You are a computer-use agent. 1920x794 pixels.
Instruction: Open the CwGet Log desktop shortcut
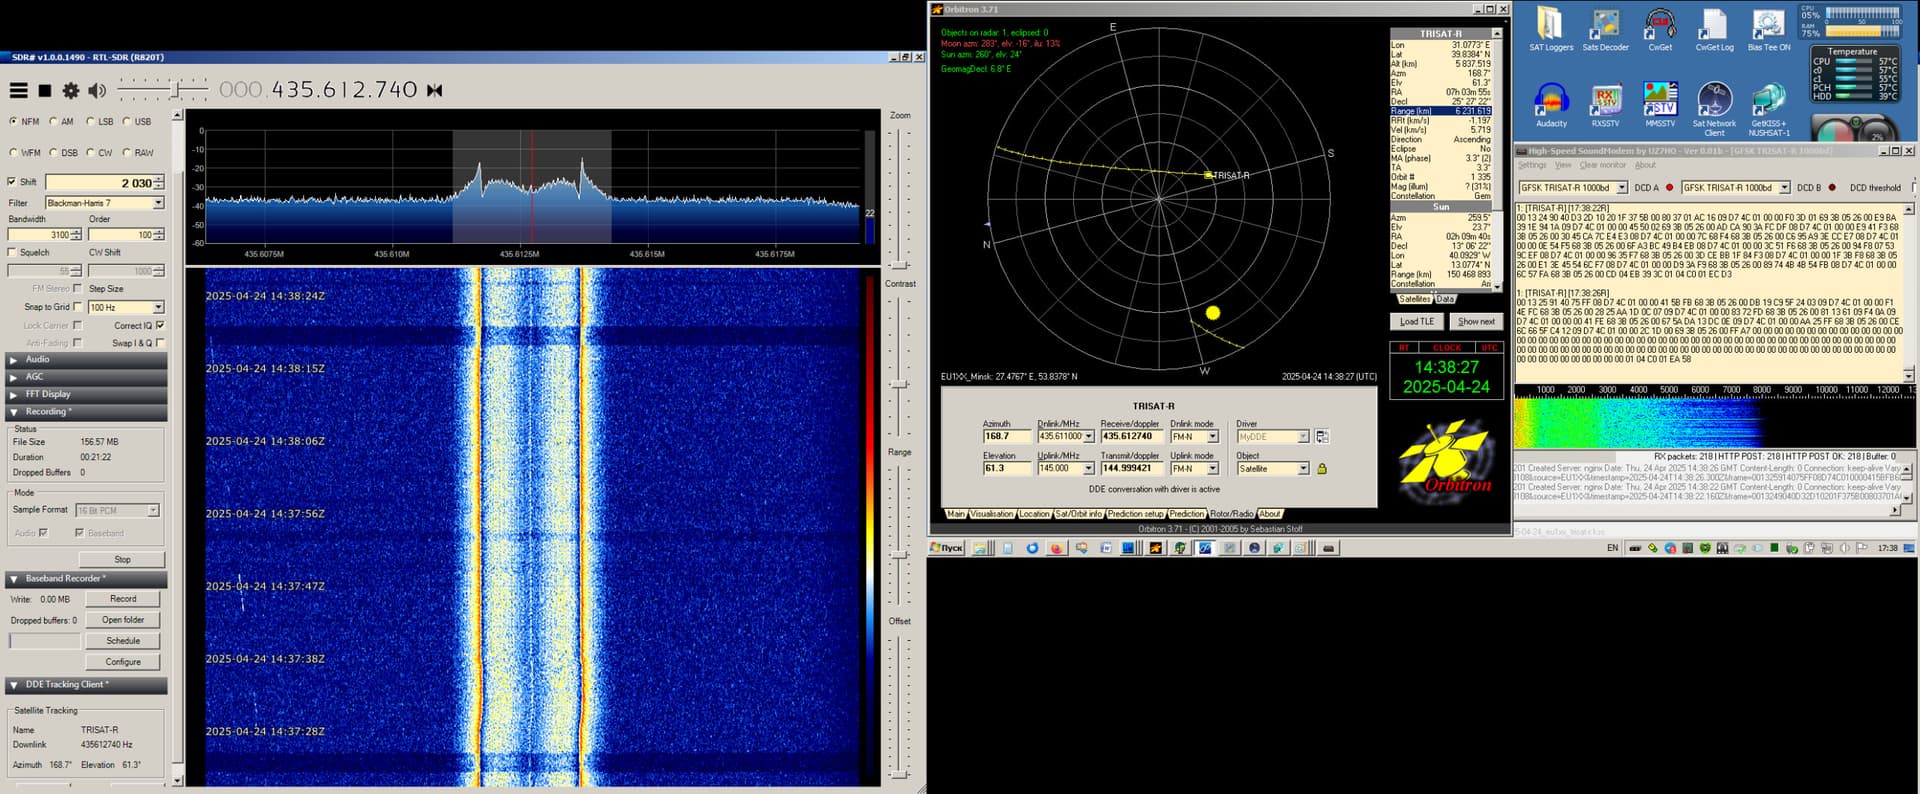[1713, 29]
